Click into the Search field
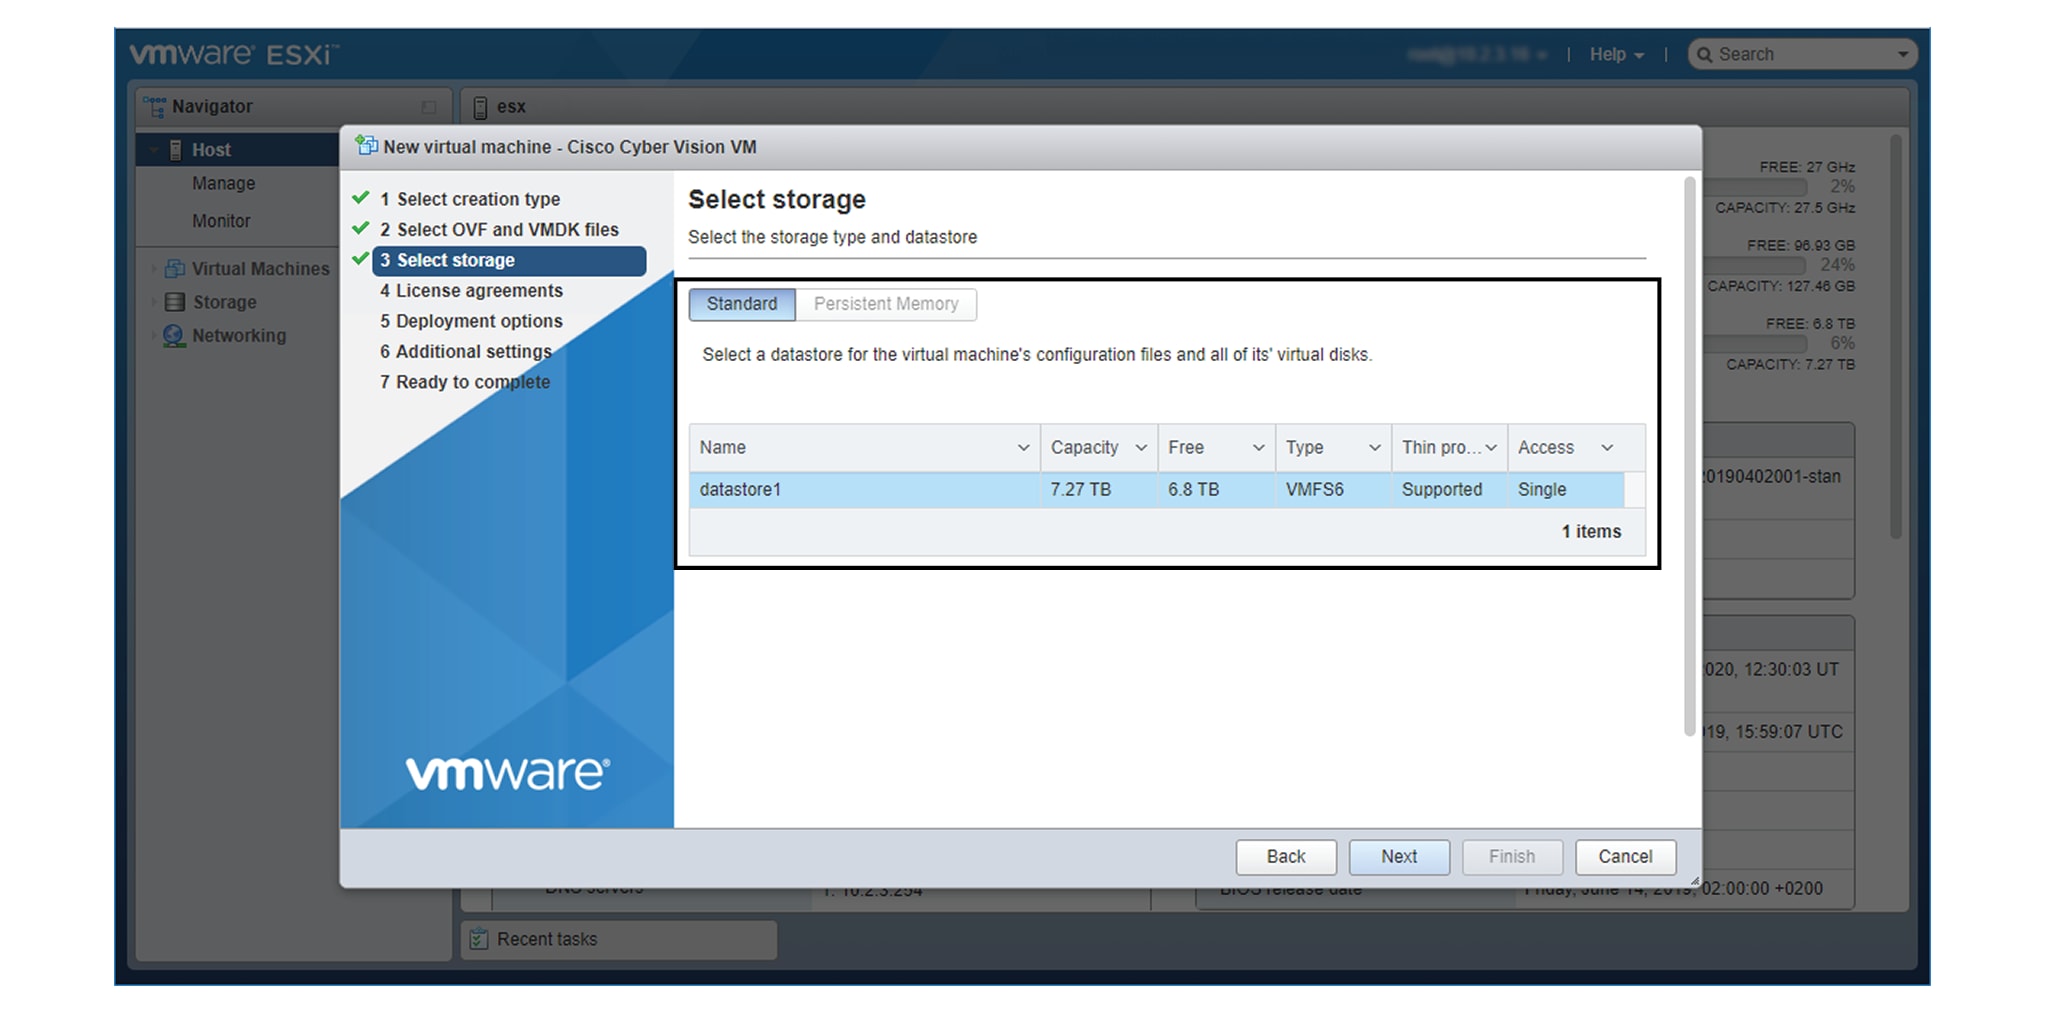The image size is (2046, 1014). pyautogui.click(x=1802, y=55)
